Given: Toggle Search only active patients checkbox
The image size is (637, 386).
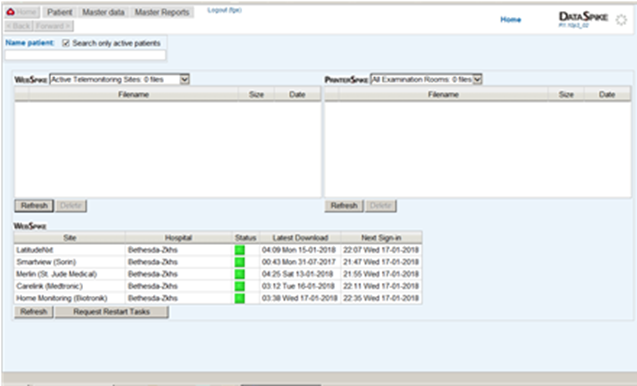Looking at the screenshot, I should click(x=66, y=43).
